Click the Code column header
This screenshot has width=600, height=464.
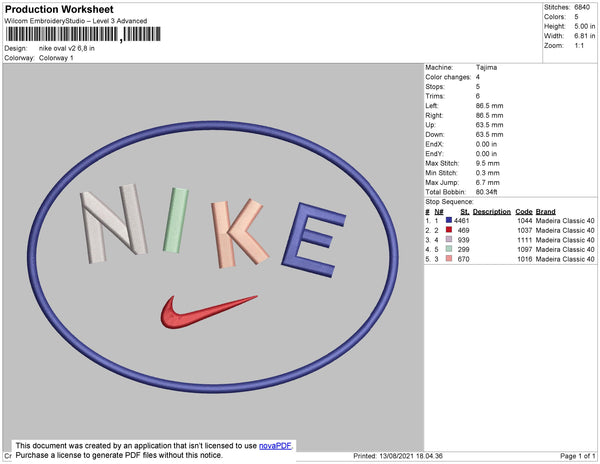click(x=524, y=212)
